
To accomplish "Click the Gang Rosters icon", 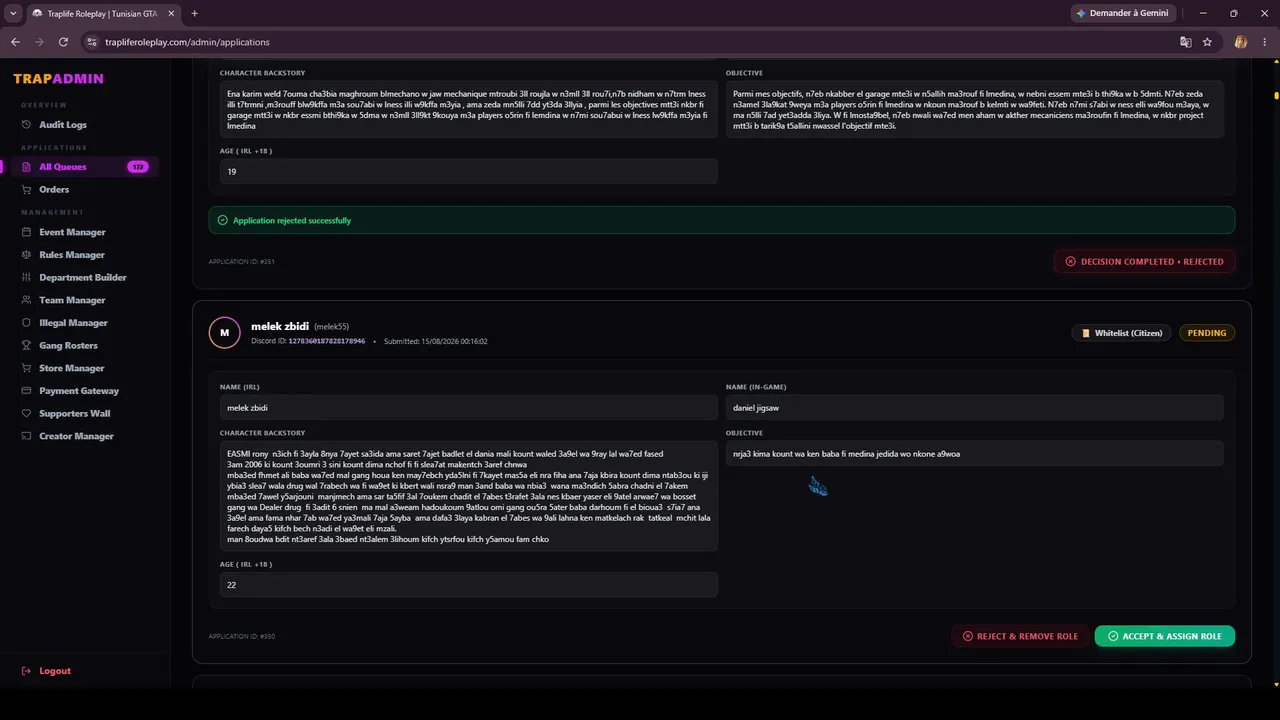I will (27, 345).
